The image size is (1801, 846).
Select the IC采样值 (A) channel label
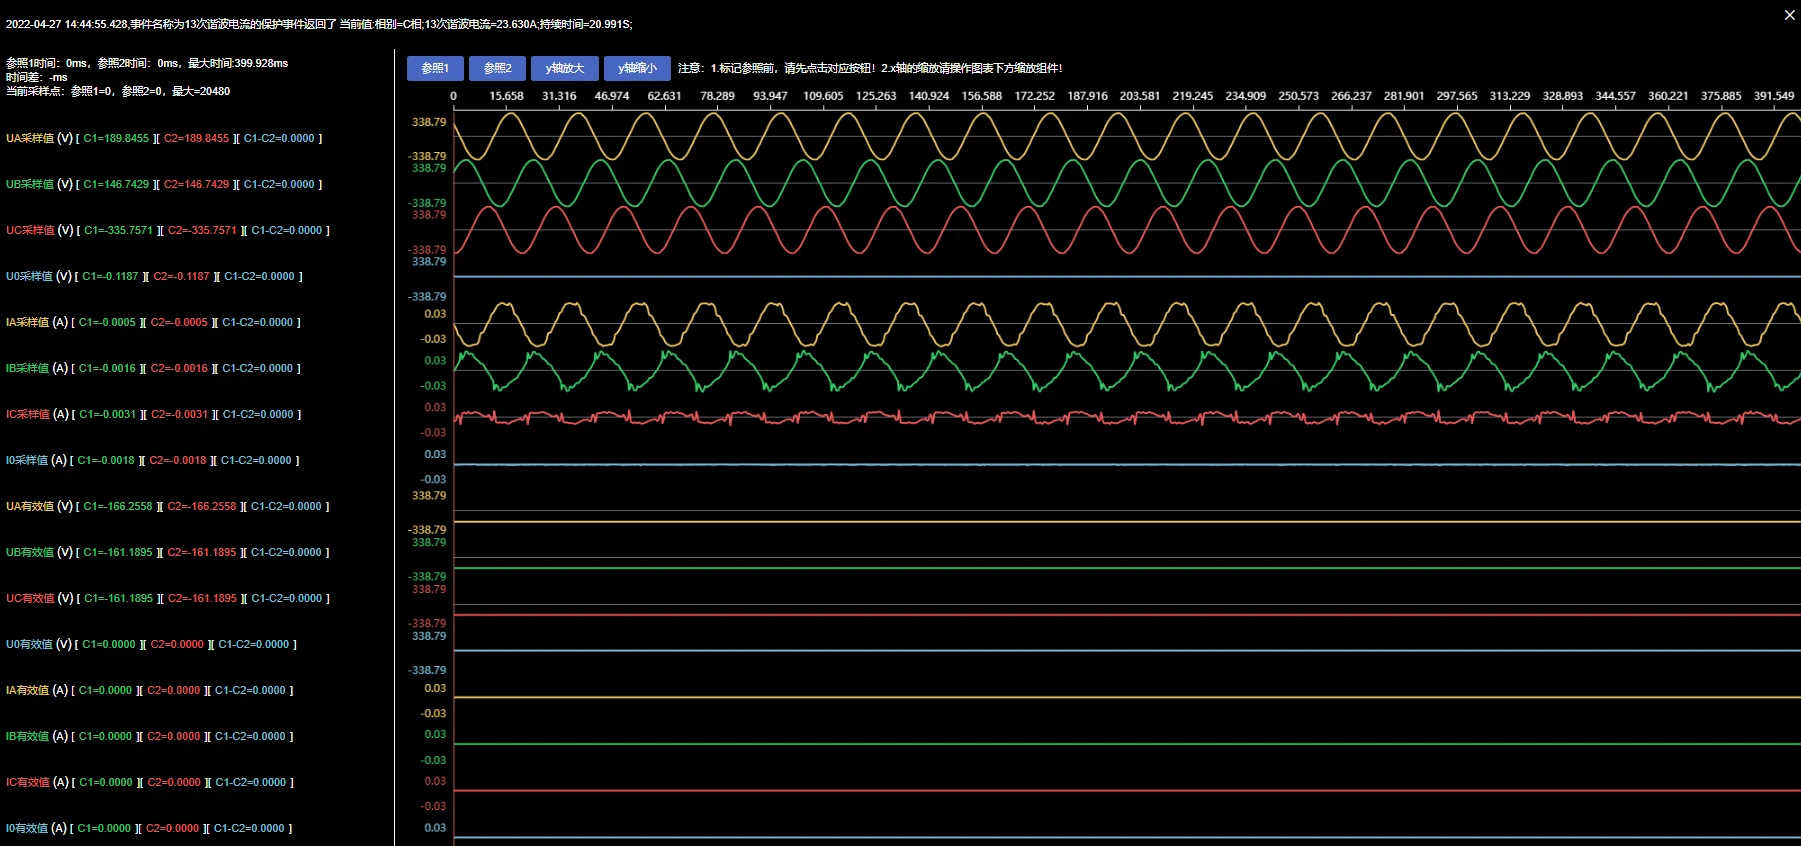[37, 414]
